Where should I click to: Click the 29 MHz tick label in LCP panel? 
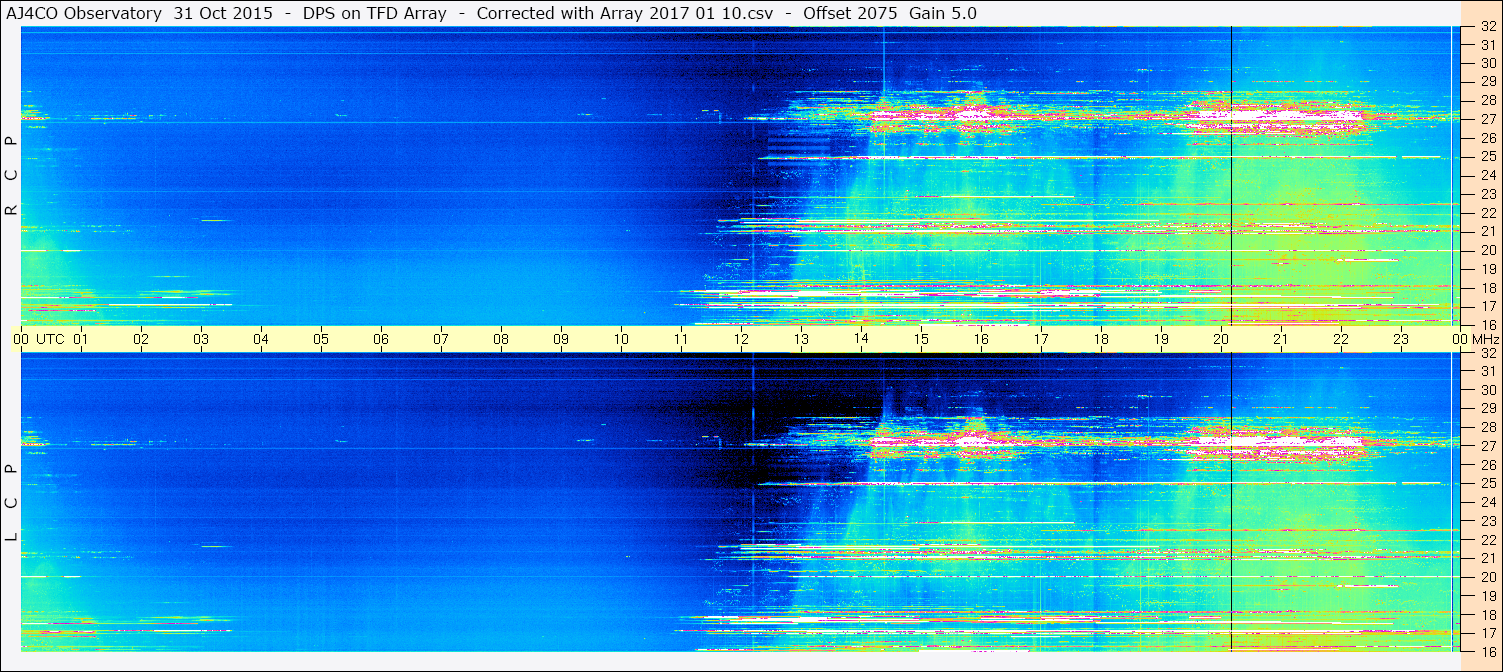[x=1487, y=409]
